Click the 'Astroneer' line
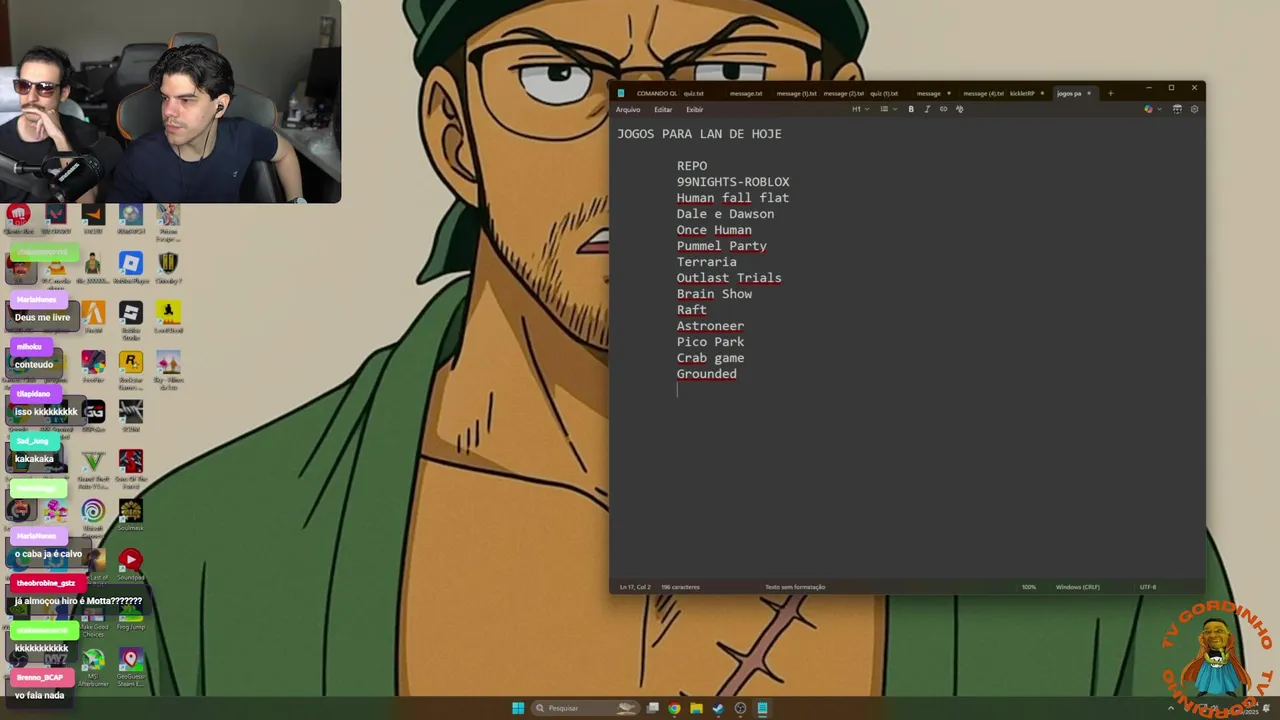 [710, 326]
